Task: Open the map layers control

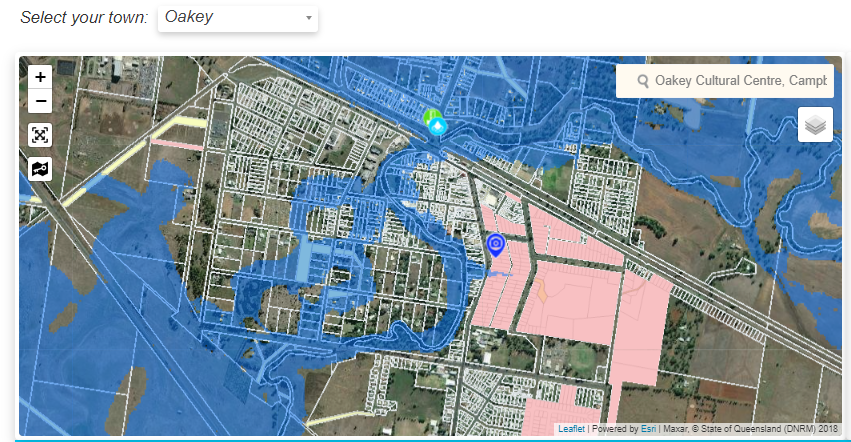Action: tap(815, 125)
